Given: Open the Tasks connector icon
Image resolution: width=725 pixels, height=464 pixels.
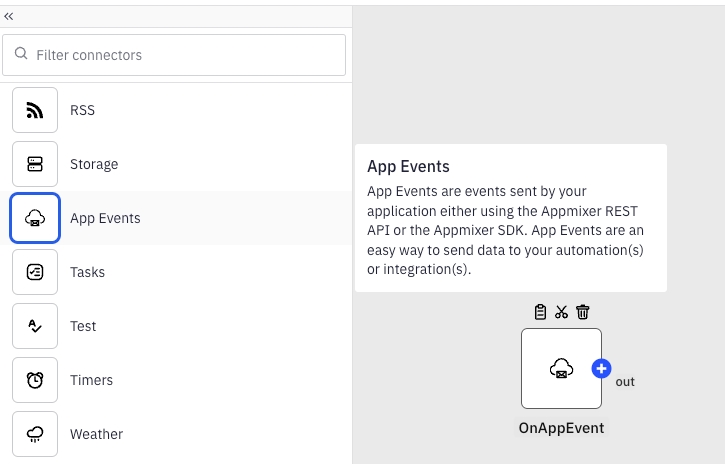Looking at the screenshot, I should point(35,272).
